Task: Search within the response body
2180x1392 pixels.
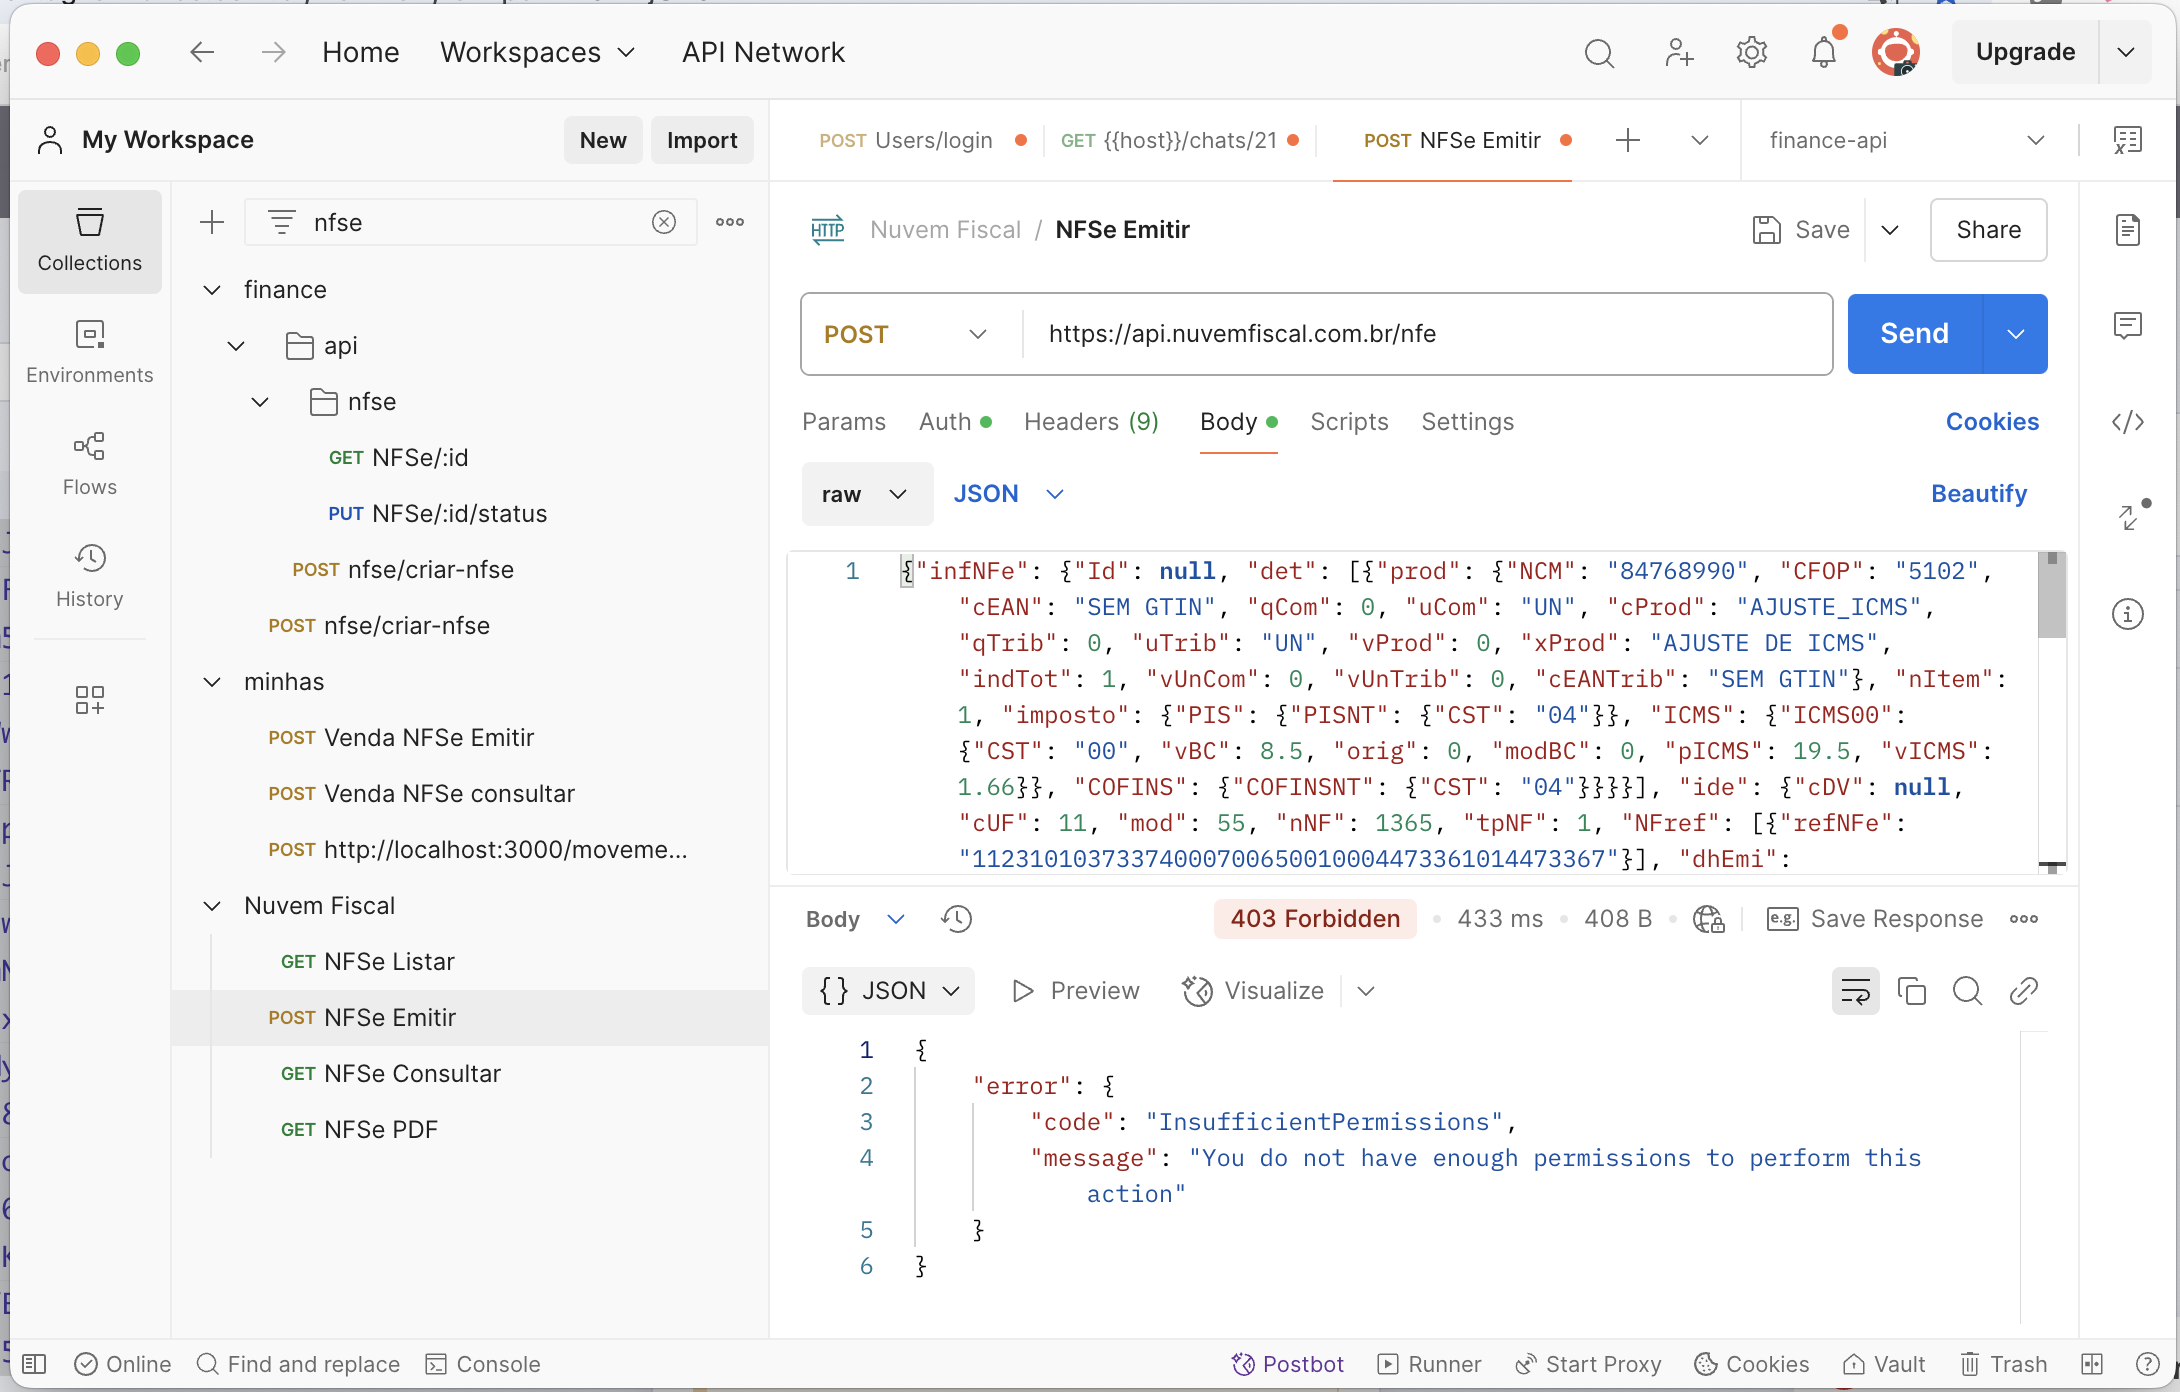Action: (1968, 991)
